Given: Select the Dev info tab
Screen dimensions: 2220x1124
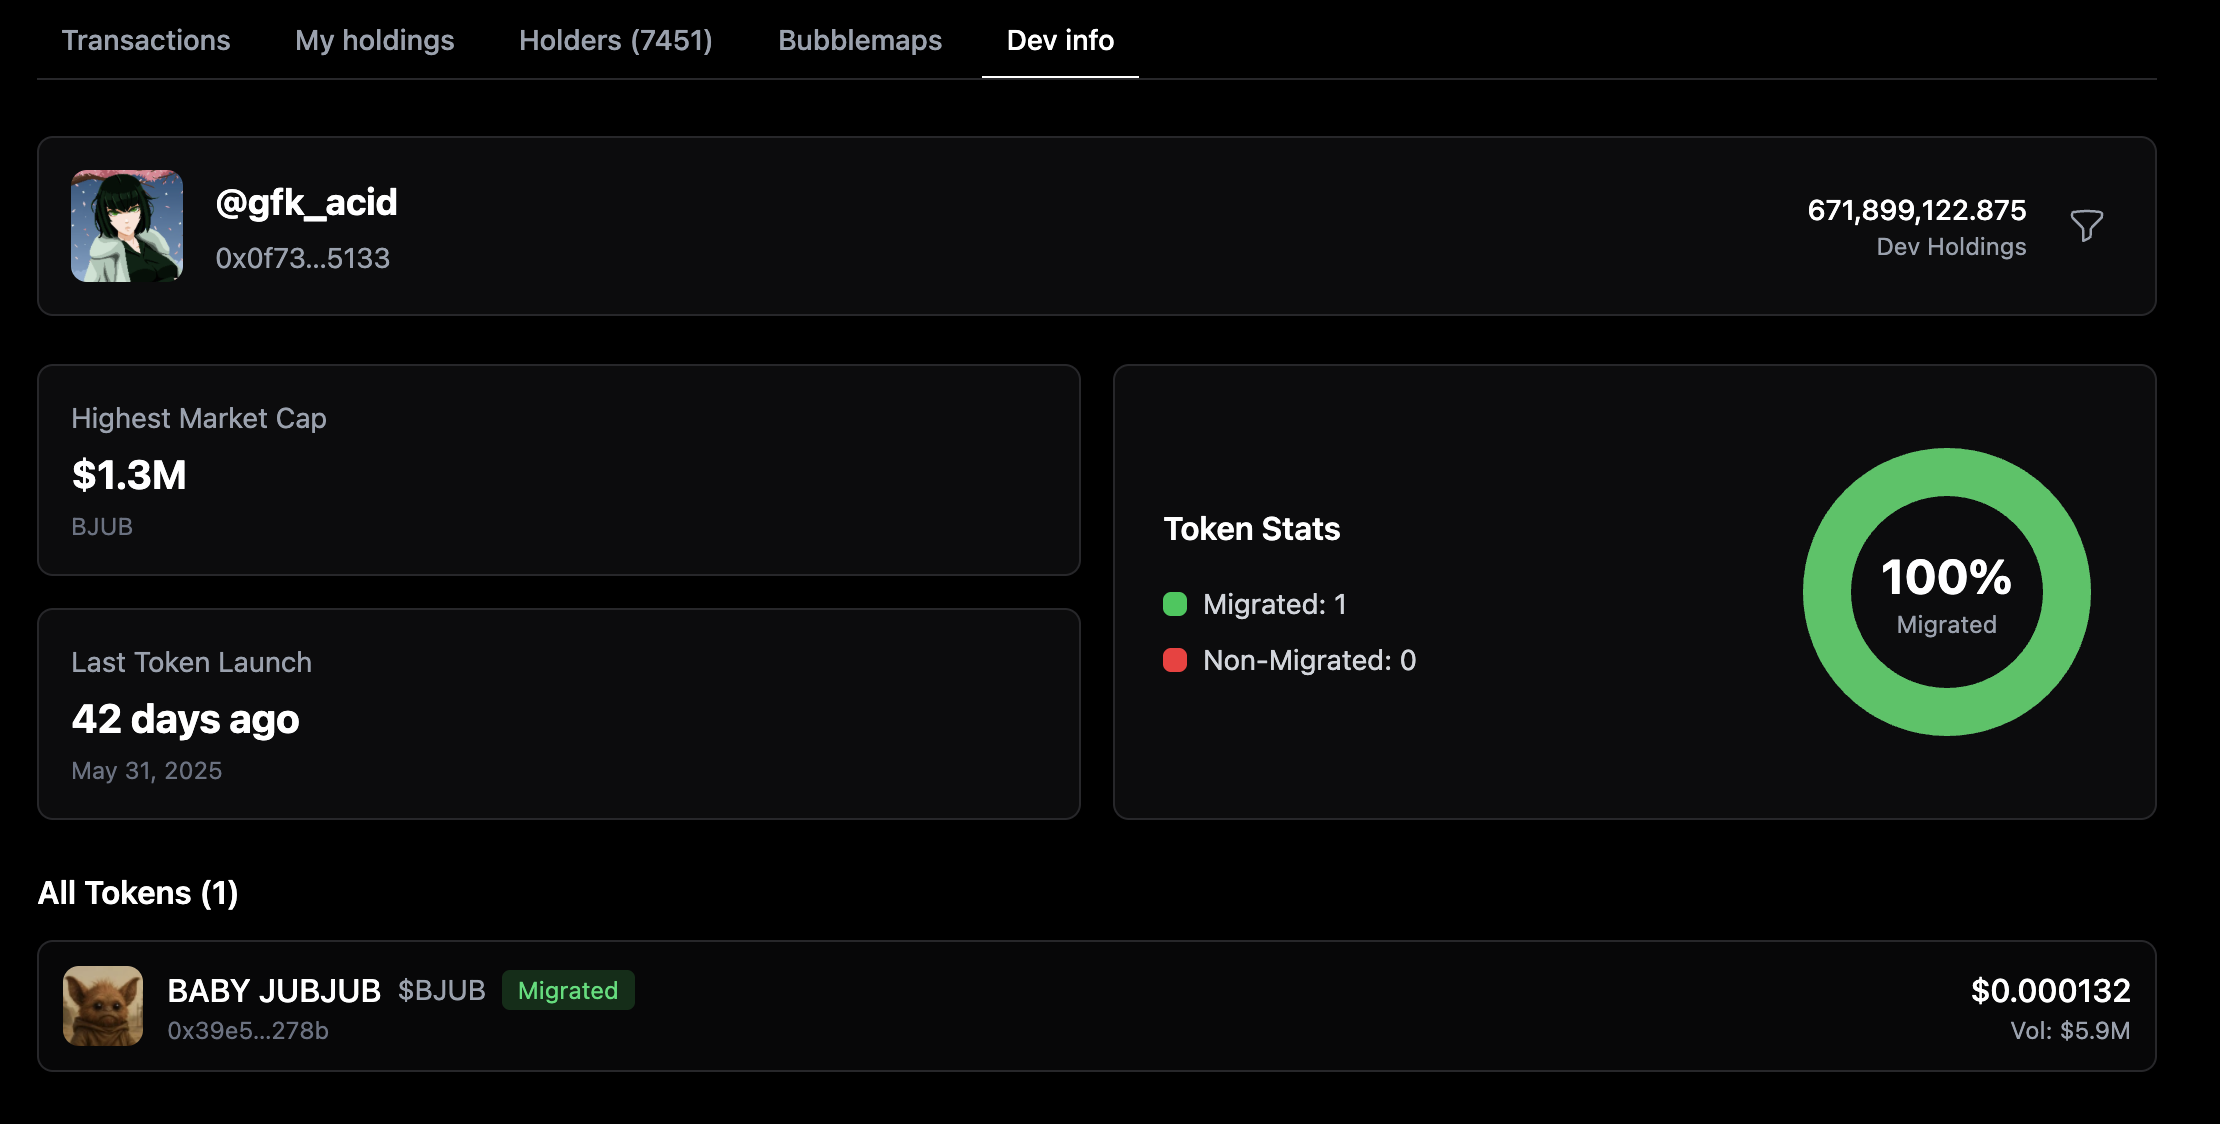Looking at the screenshot, I should 1060,40.
